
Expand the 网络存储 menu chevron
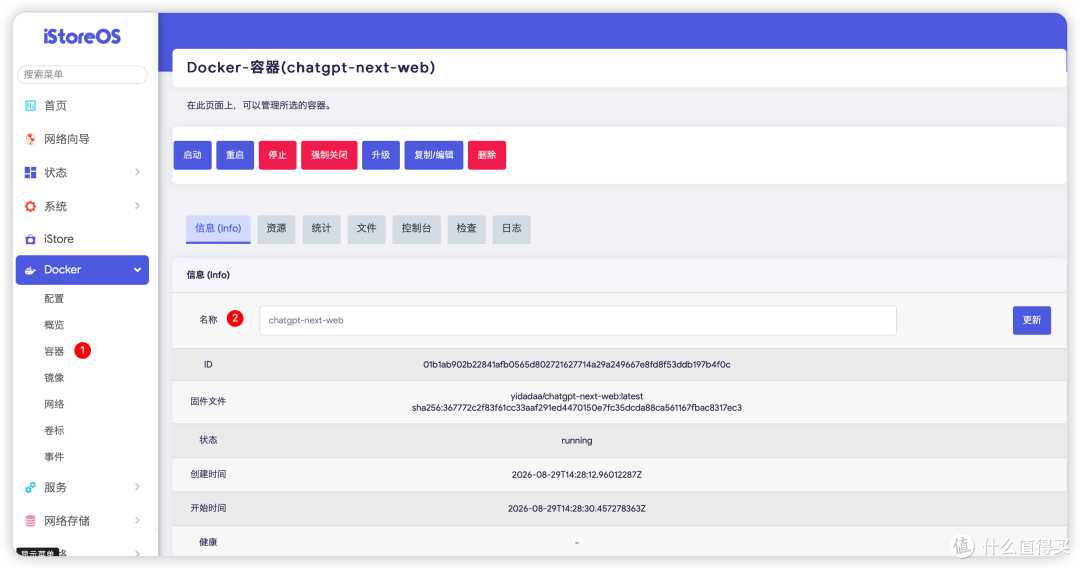[x=137, y=521]
